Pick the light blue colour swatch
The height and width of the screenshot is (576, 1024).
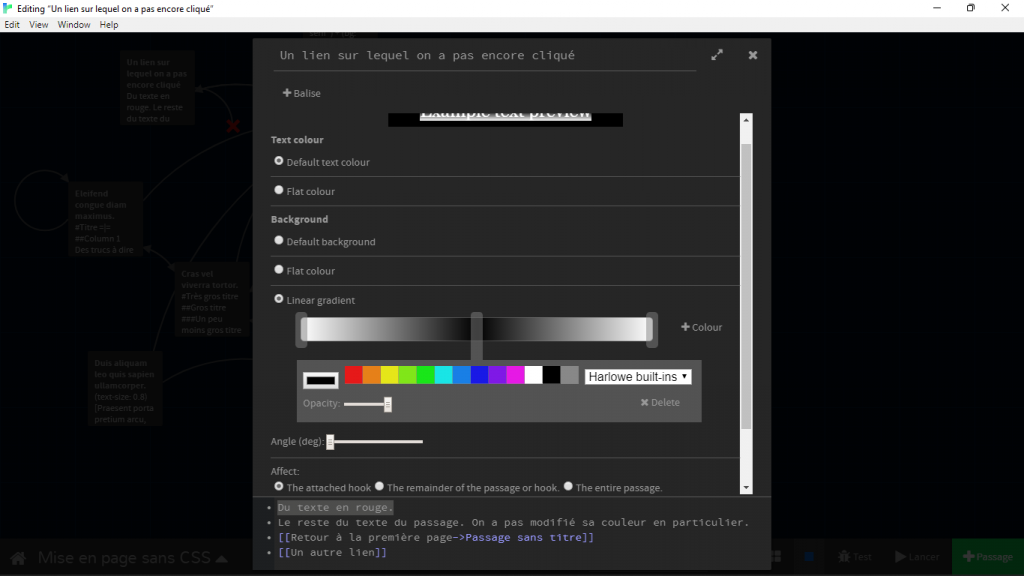tap(462, 375)
